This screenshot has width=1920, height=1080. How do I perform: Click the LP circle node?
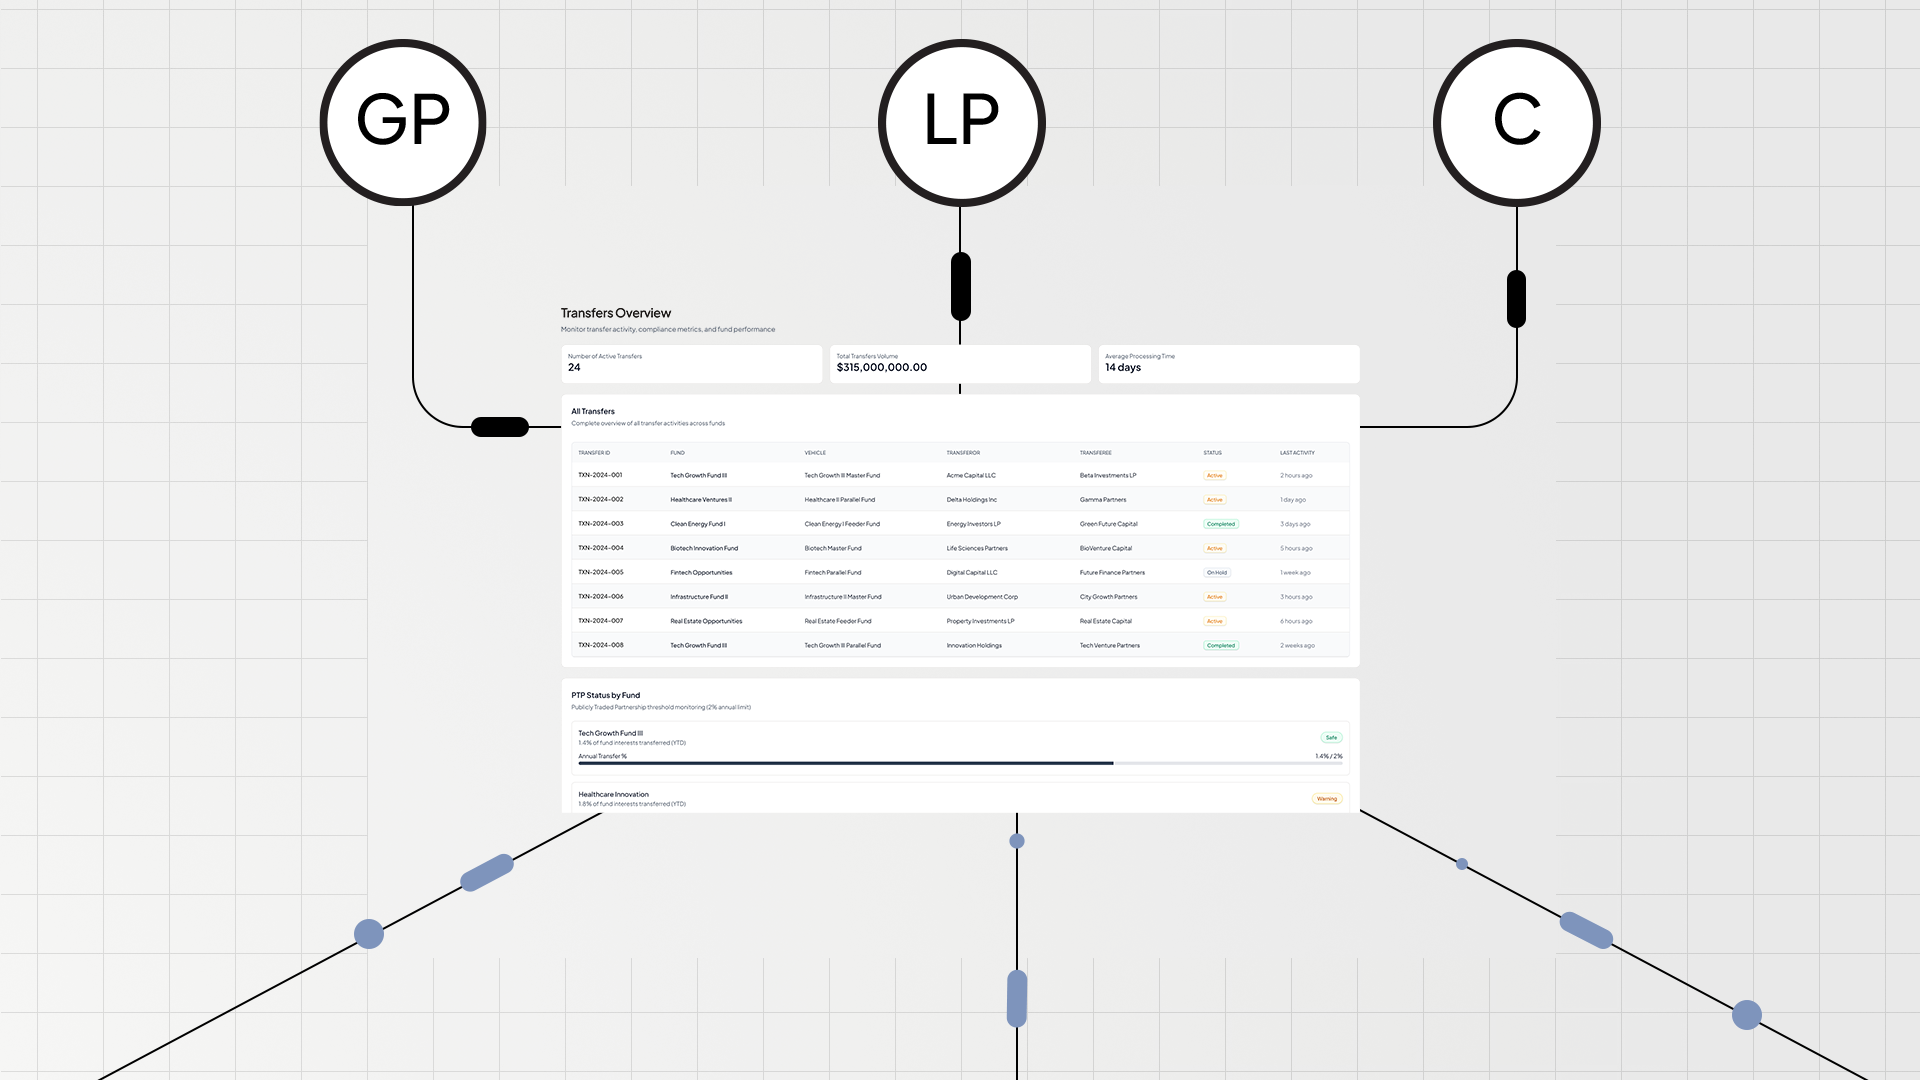coord(961,122)
